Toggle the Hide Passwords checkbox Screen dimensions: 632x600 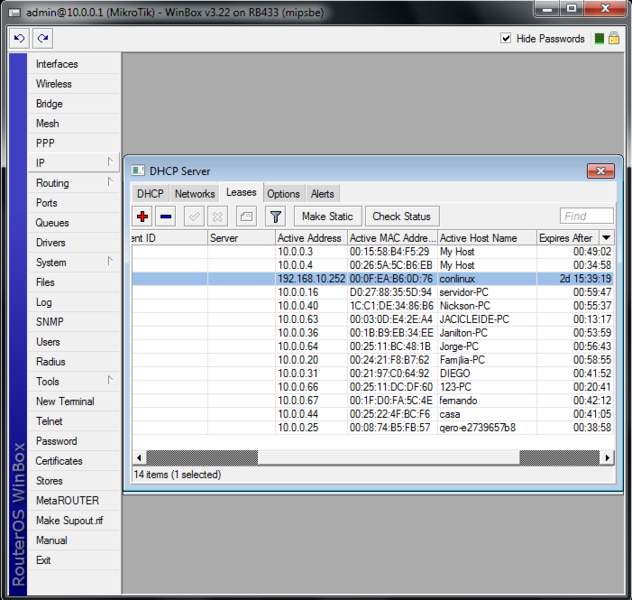[x=505, y=38]
